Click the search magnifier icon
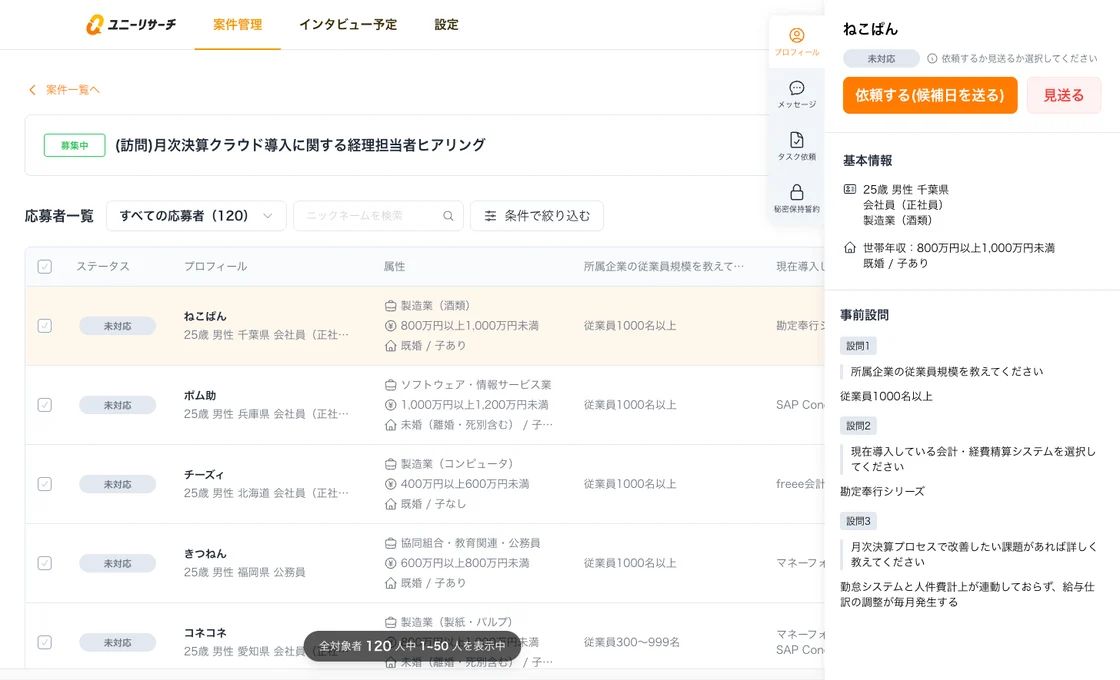This screenshot has height=680, width=1120. (448, 216)
